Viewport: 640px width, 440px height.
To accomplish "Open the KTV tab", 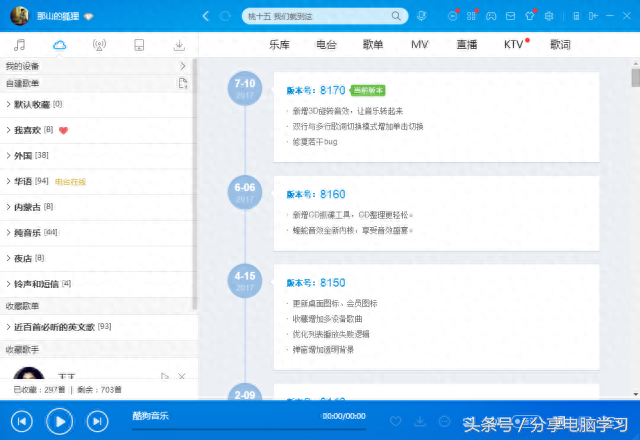I will click(x=513, y=44).
